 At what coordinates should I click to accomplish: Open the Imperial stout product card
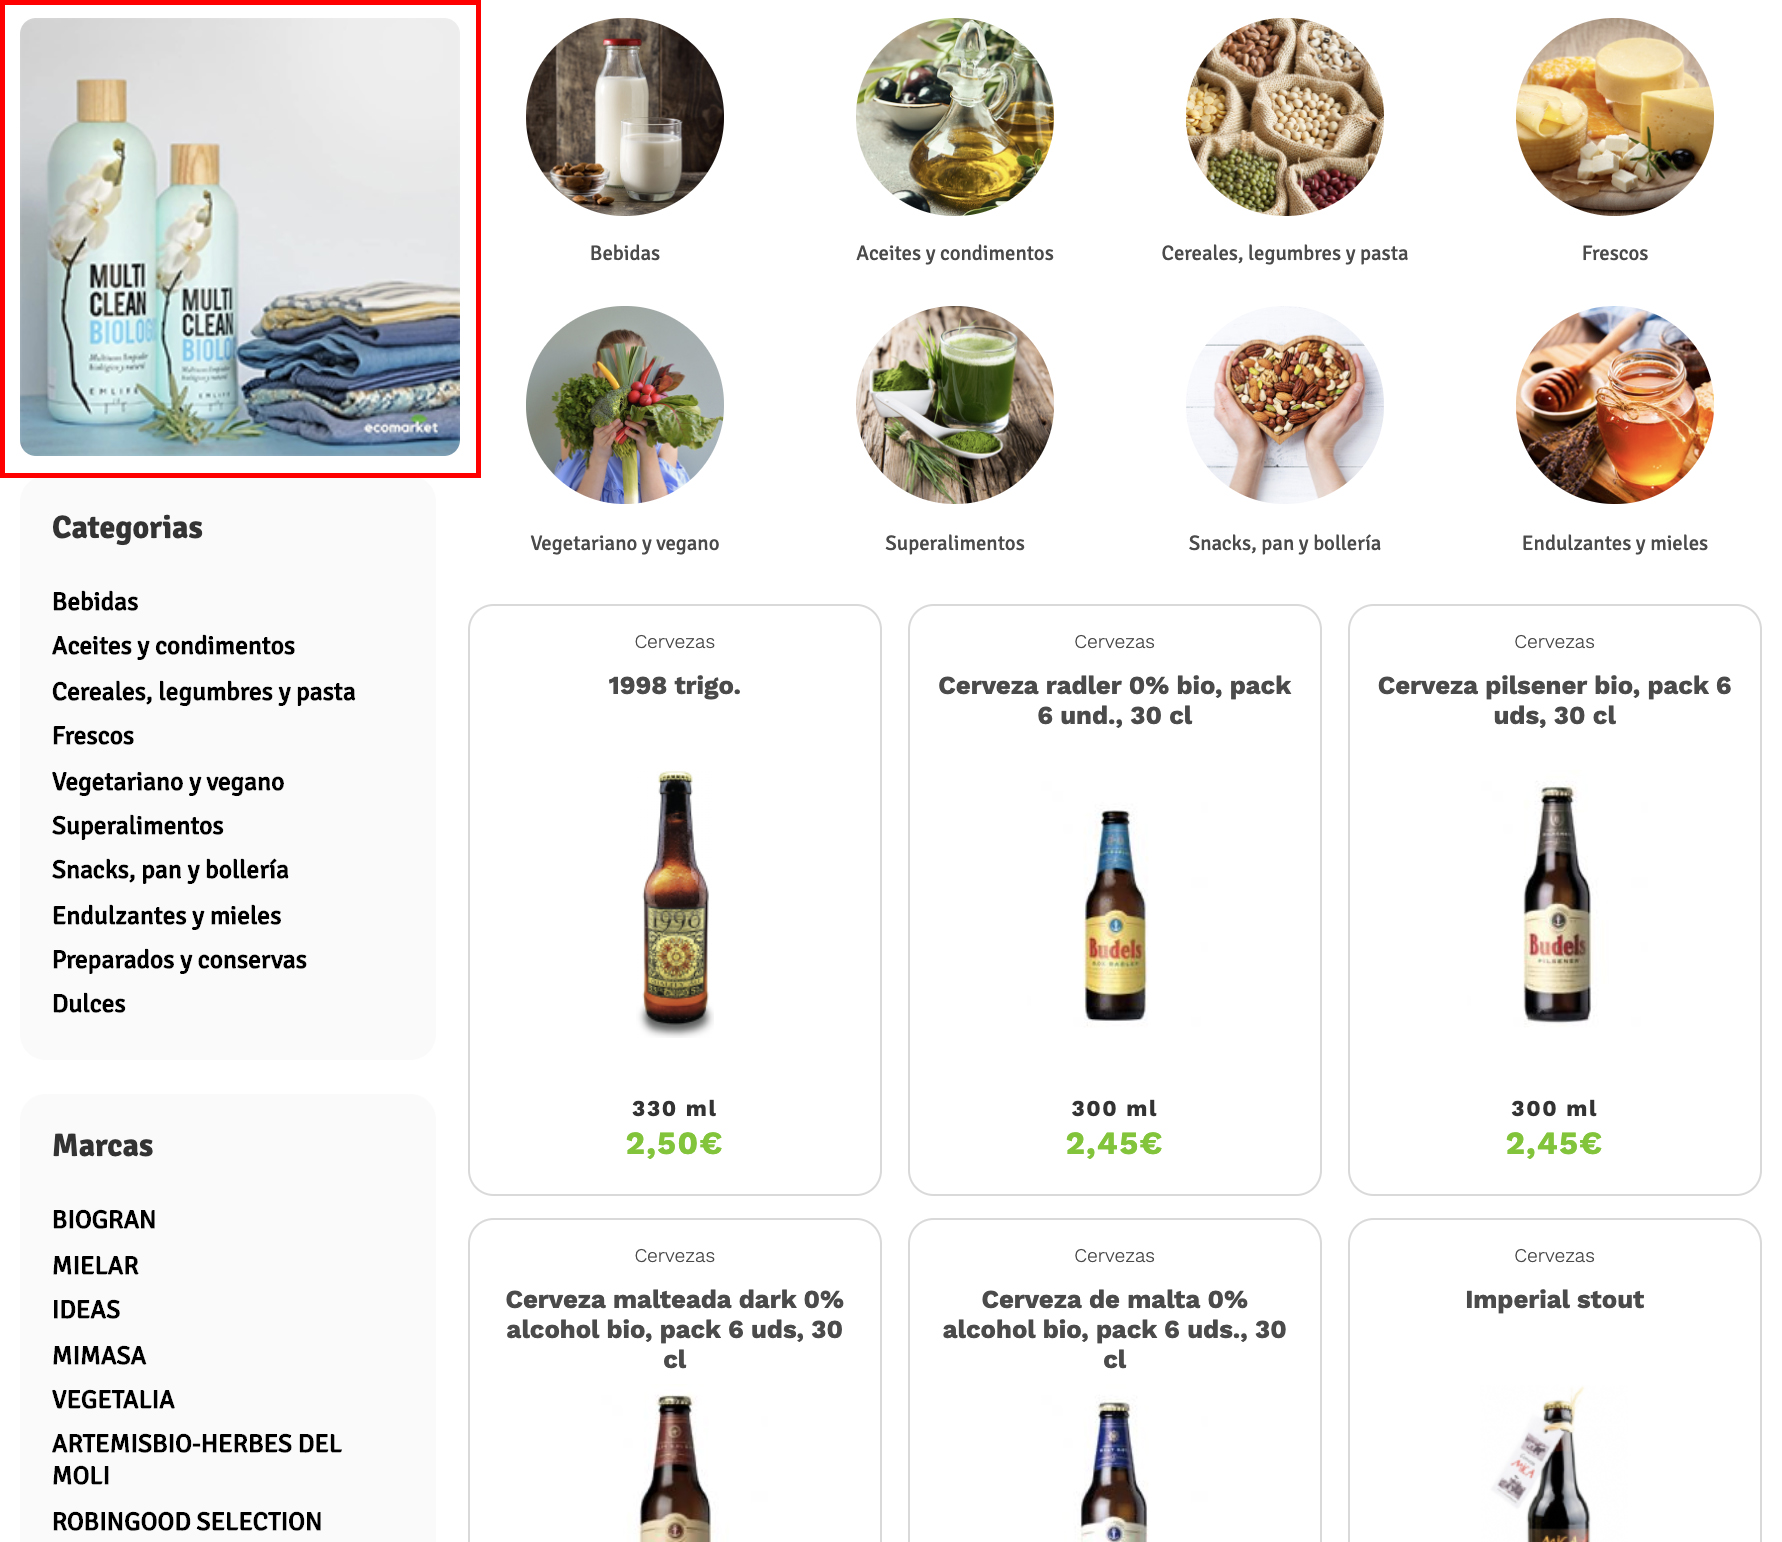1555,1380
